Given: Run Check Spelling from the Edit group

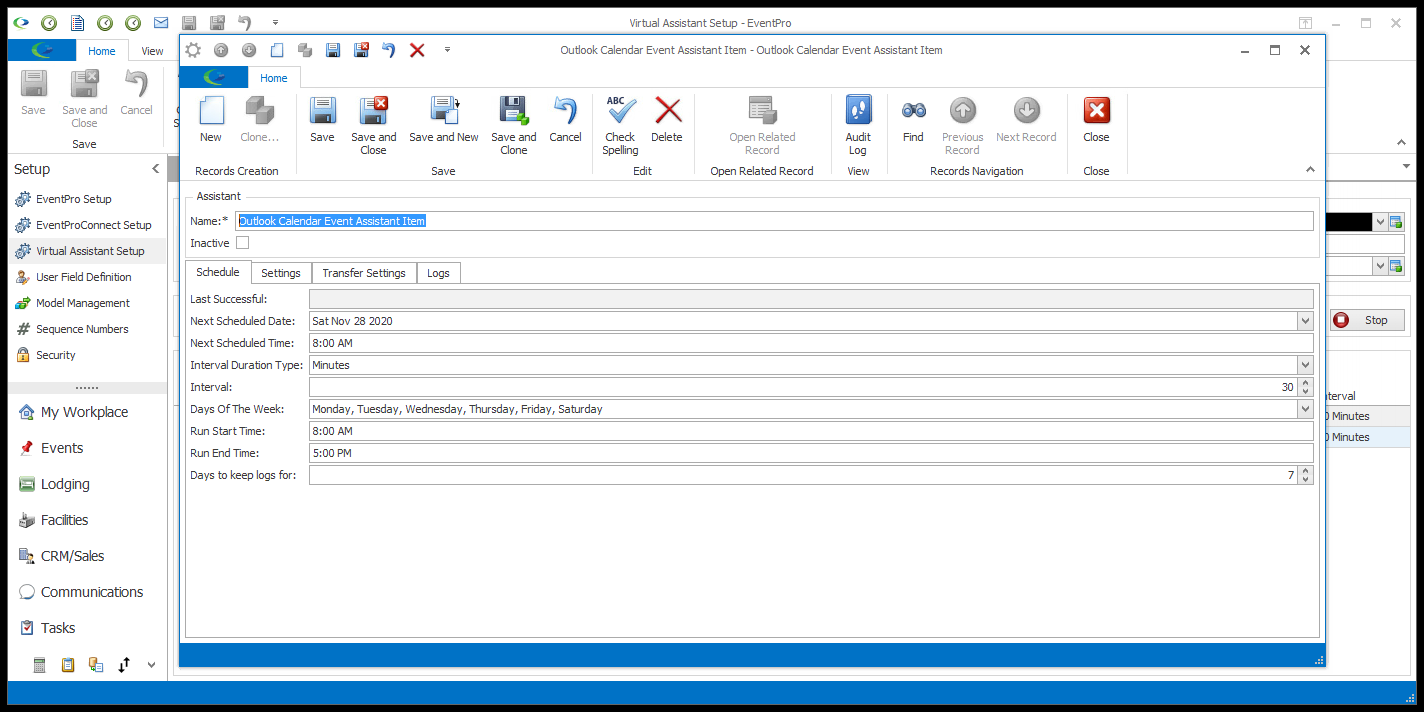Looking at the screenshot, I should (x=620, y=125).
